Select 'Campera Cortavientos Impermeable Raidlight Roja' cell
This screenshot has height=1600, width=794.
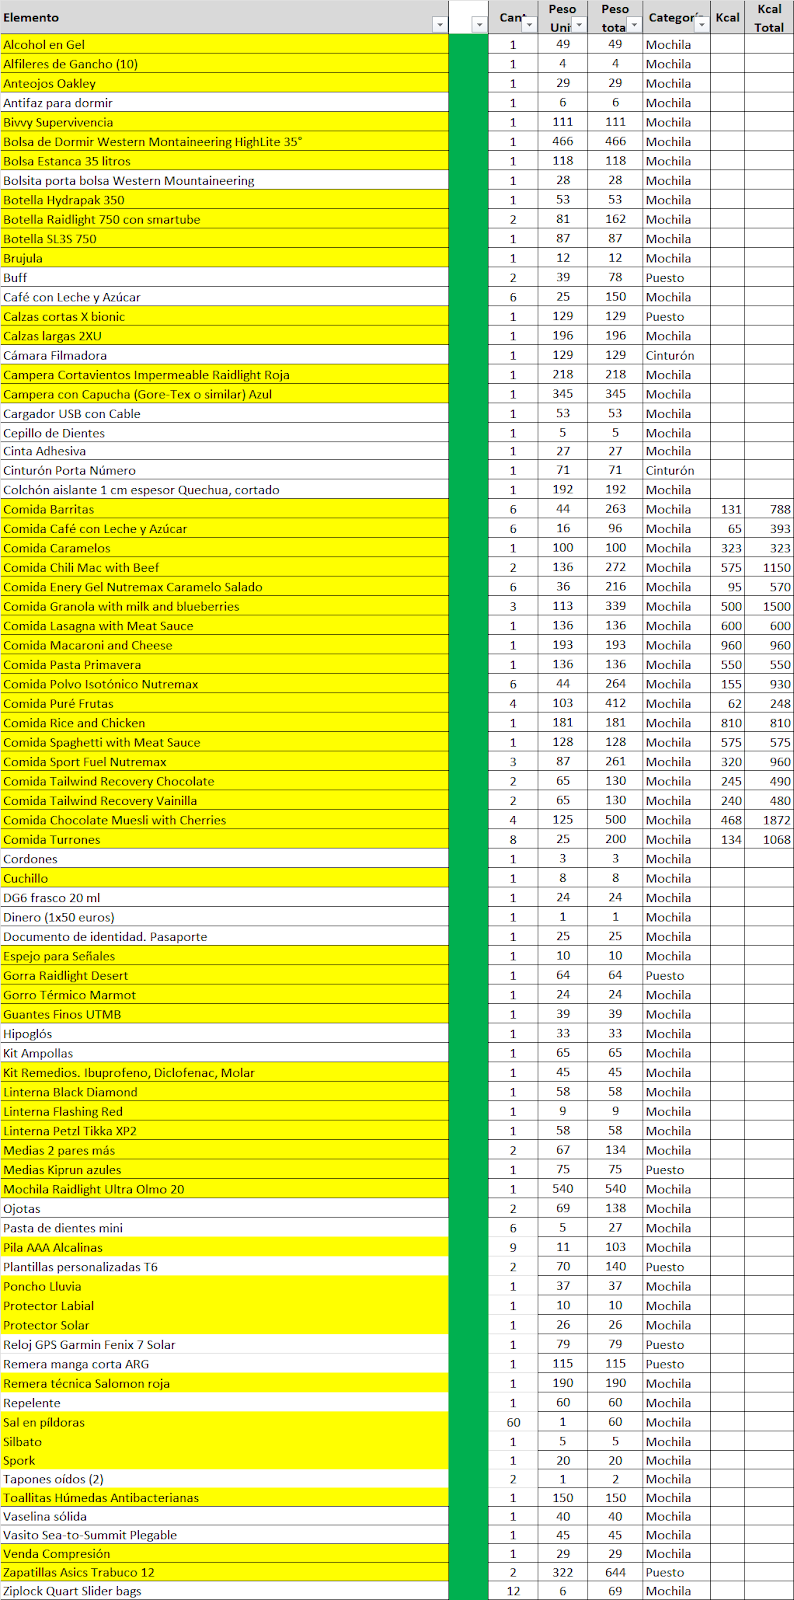pyautogui.click(x=224, y=375)
